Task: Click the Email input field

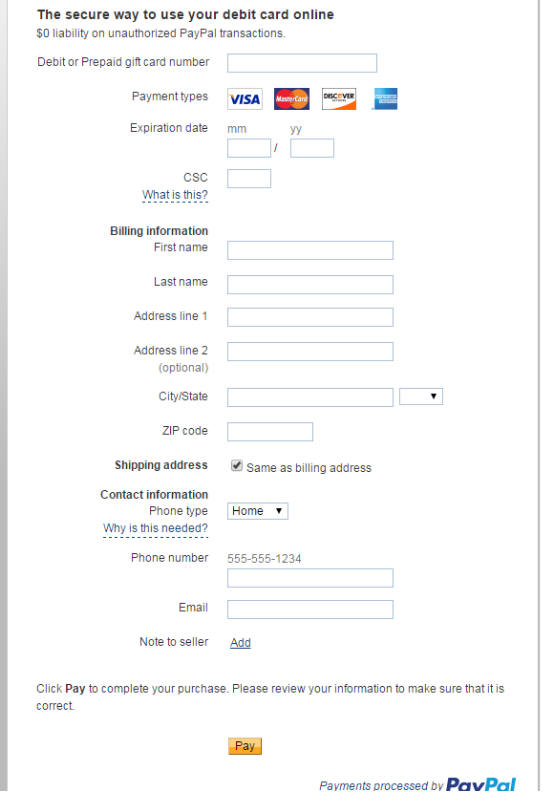Action: tap(310, 610)
